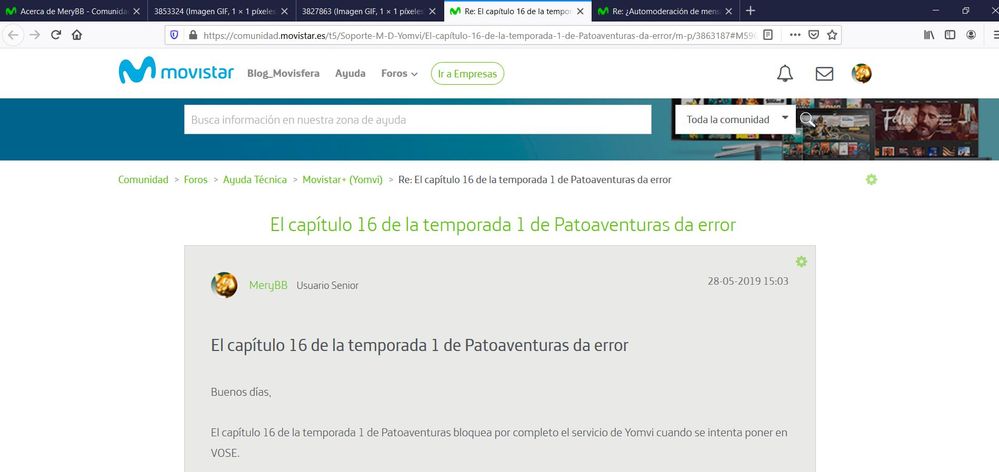Close the Automoderación de mensajes tab
This screenshot has height=472, width=999.
pyautogui.click(x=727, y=11)
